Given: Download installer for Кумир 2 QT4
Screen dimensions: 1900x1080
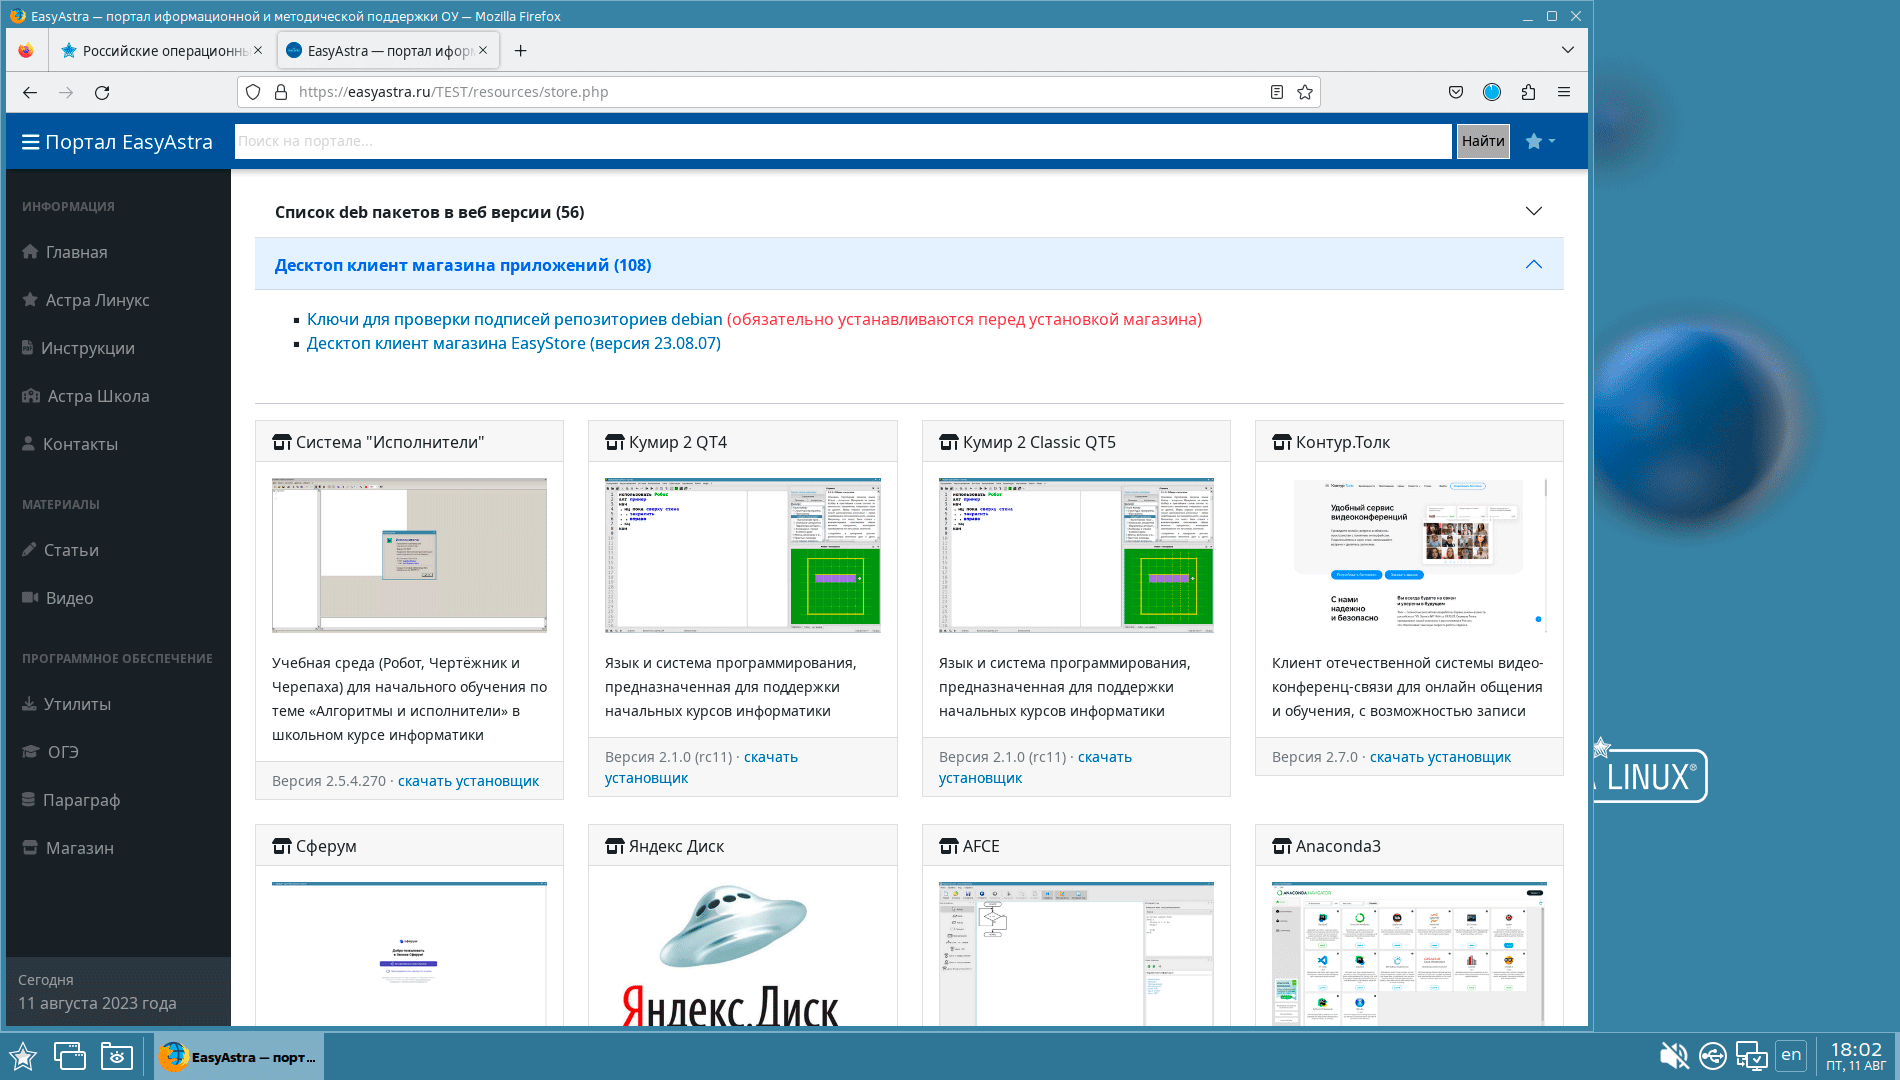Looking at the screenshot, I should coord(701,767).
